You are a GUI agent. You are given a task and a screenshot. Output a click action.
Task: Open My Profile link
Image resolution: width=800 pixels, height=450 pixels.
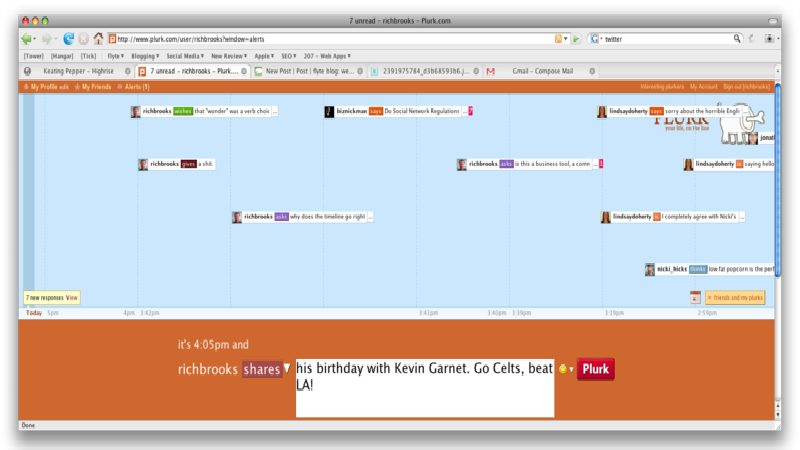44,87
